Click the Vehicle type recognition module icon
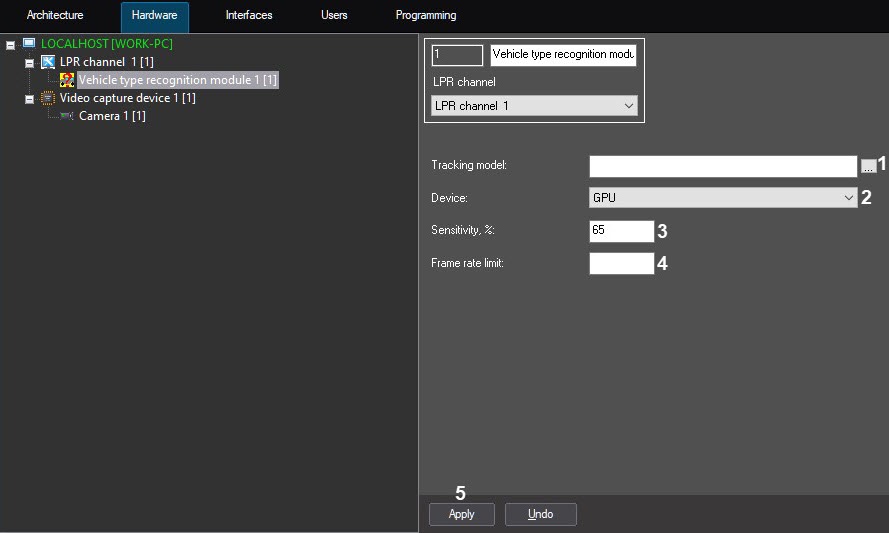 coord(67,80)
